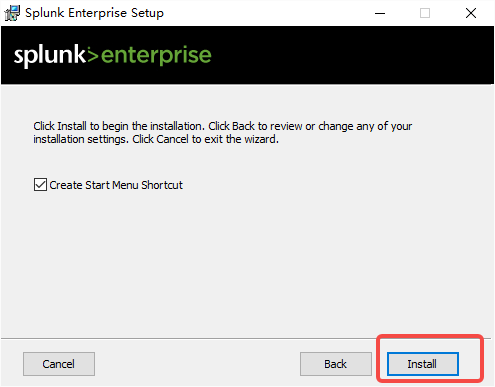
Task: Click the 'Create Start Menu Shortcut' label text
Action: [x=116, y=185]
